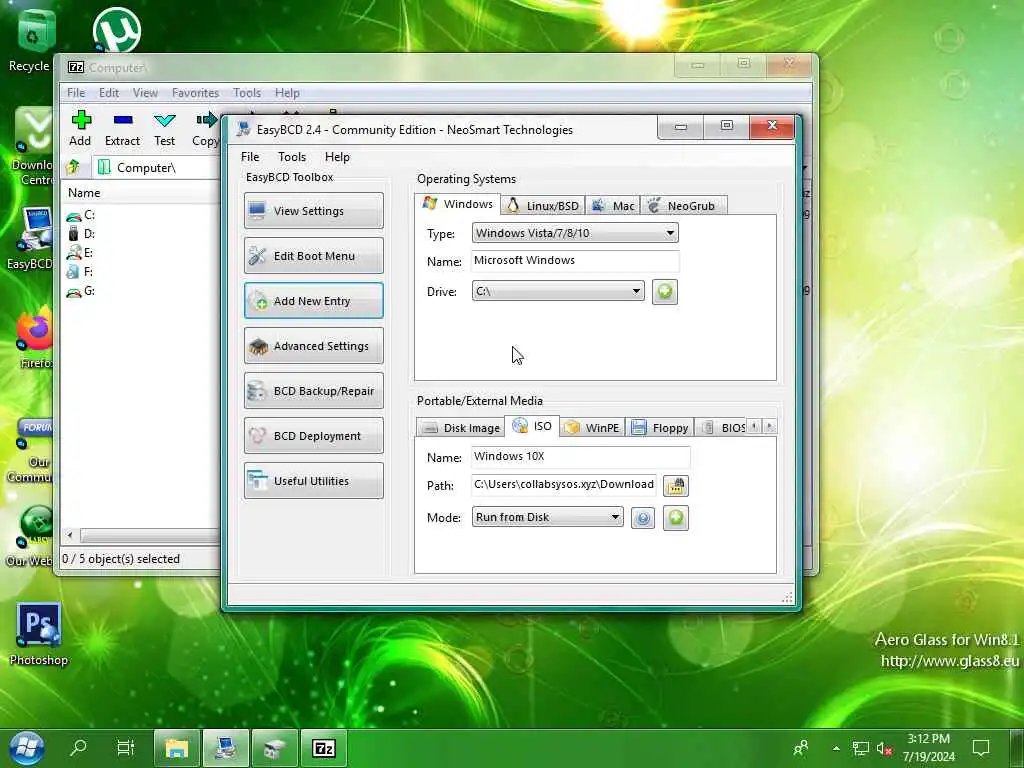Open the EasyBCD Tools menu
Viewport: 1024px width, 768px height.
point(292,157)
